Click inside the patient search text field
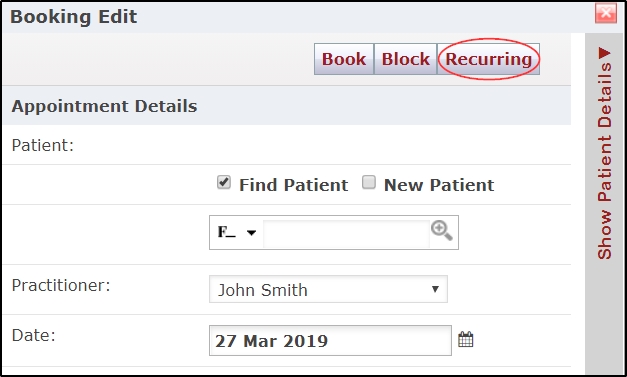627x377 pixels. (x=346, y=233)
